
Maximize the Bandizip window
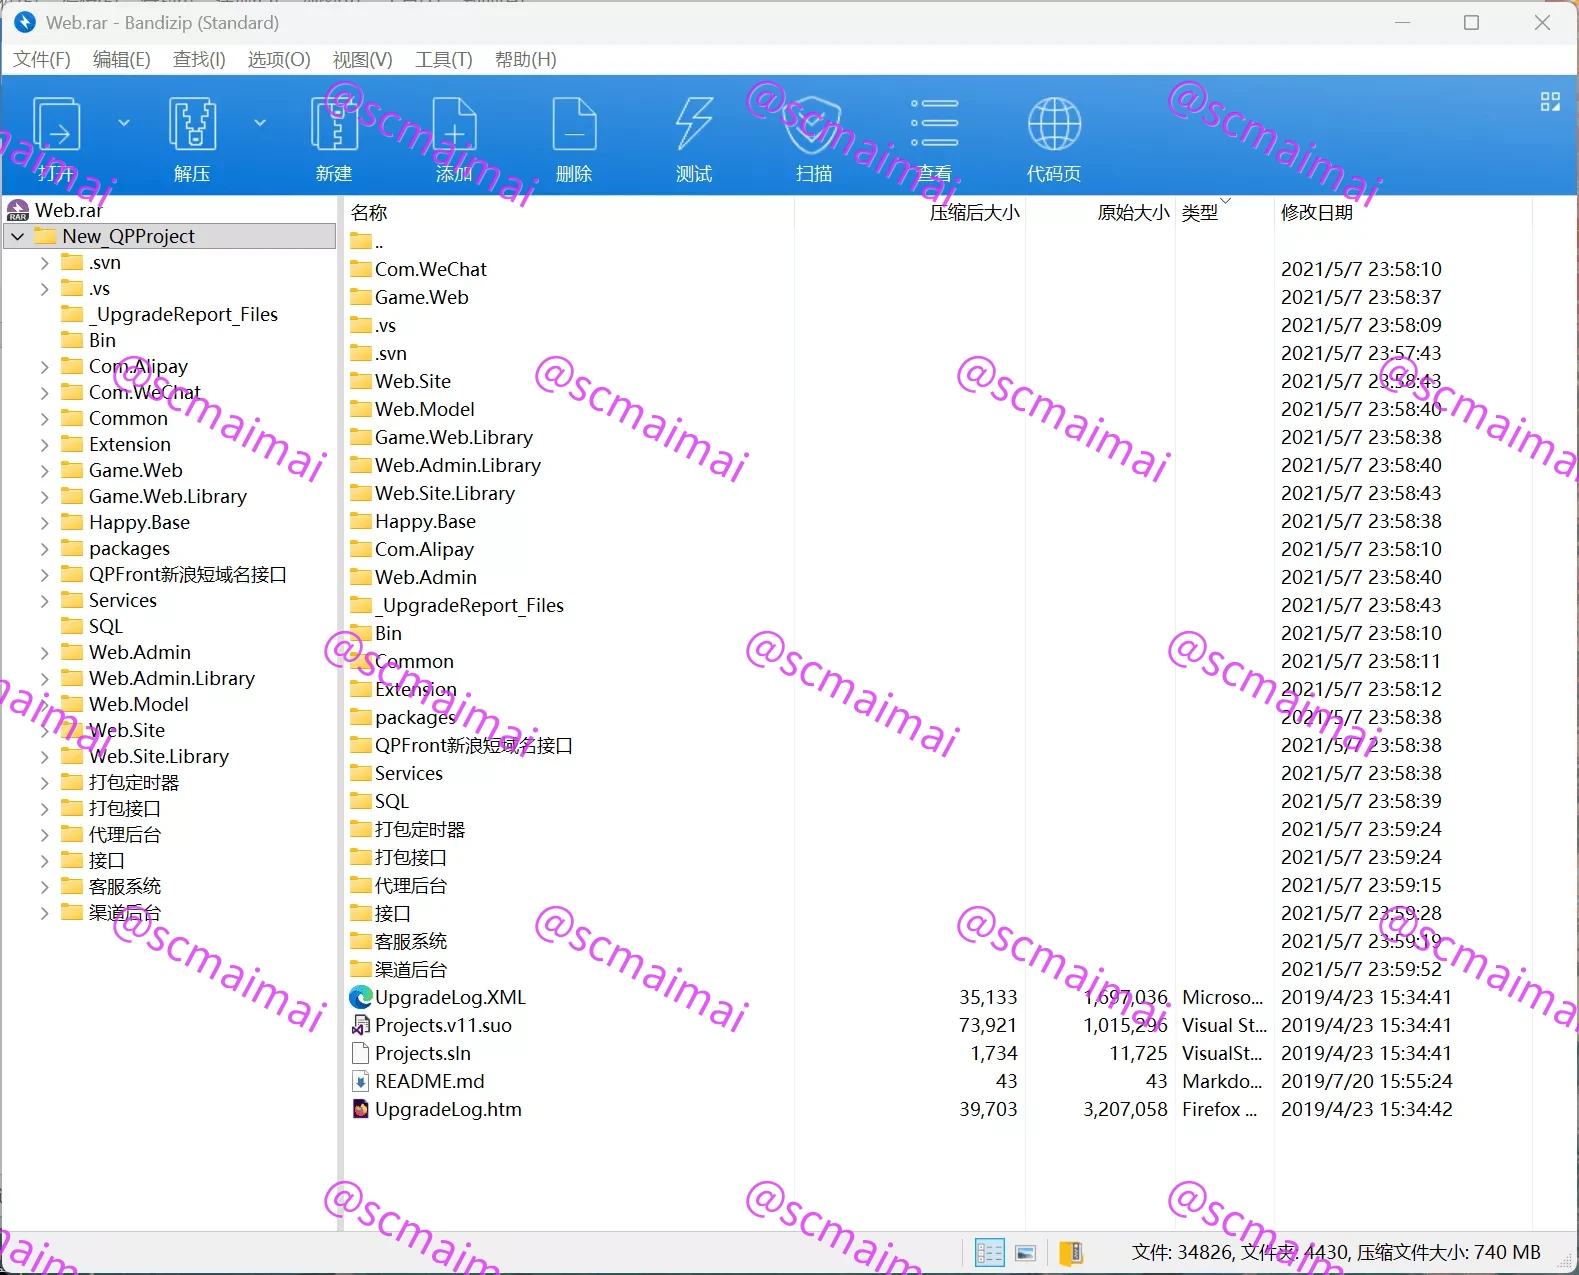pyautogui.click(x=1472, y=22)
